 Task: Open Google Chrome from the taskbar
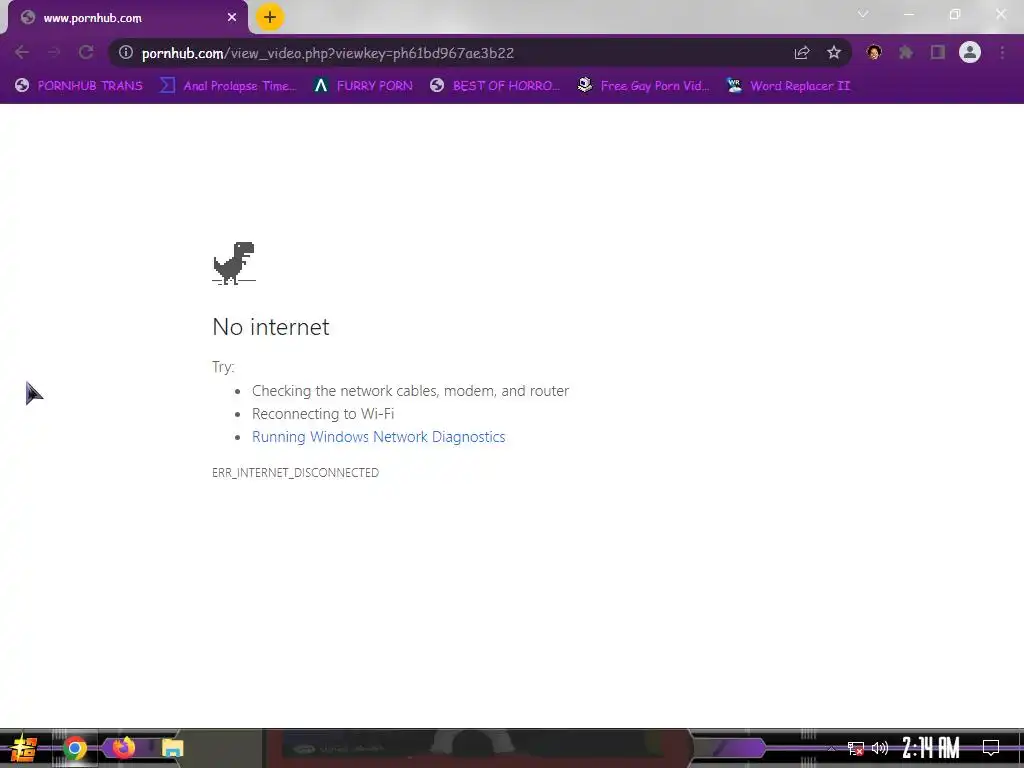point(75,748)
